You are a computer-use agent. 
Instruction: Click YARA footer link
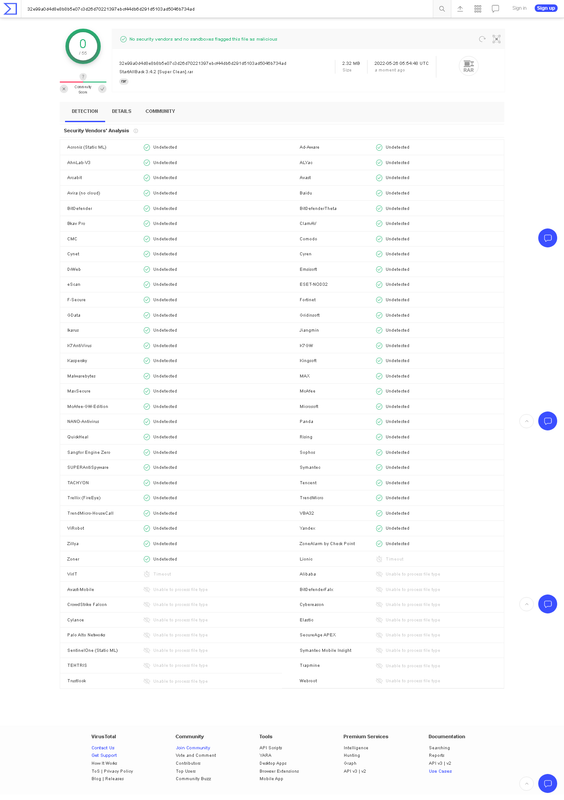click(265, 755)
